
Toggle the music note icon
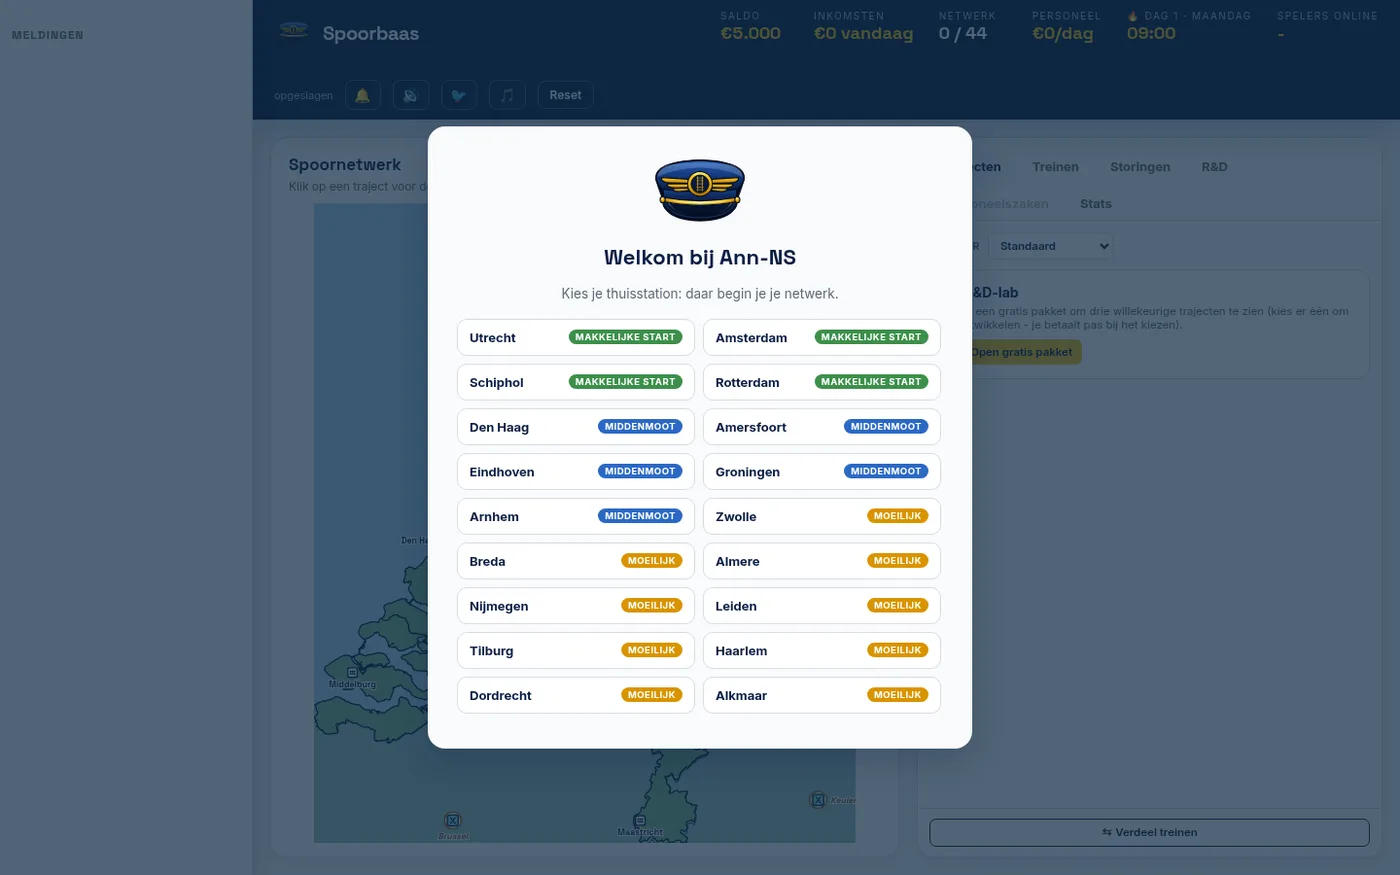[507, 95]
